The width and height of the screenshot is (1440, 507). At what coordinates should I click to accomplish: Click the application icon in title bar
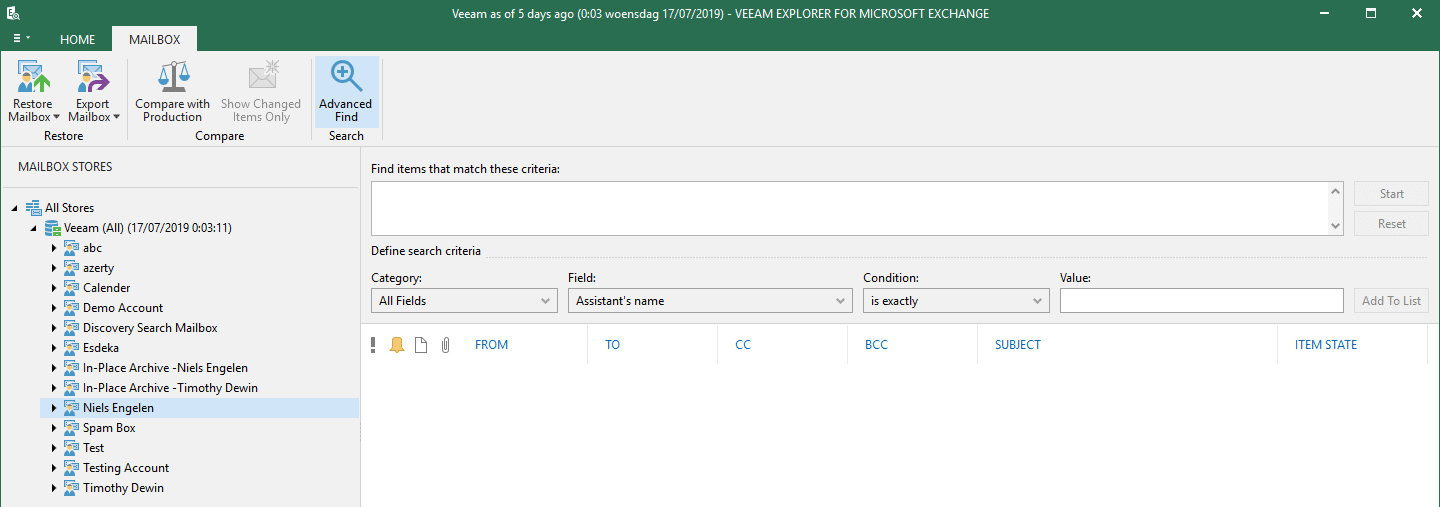pyautogui.click(x=12, y=13)
